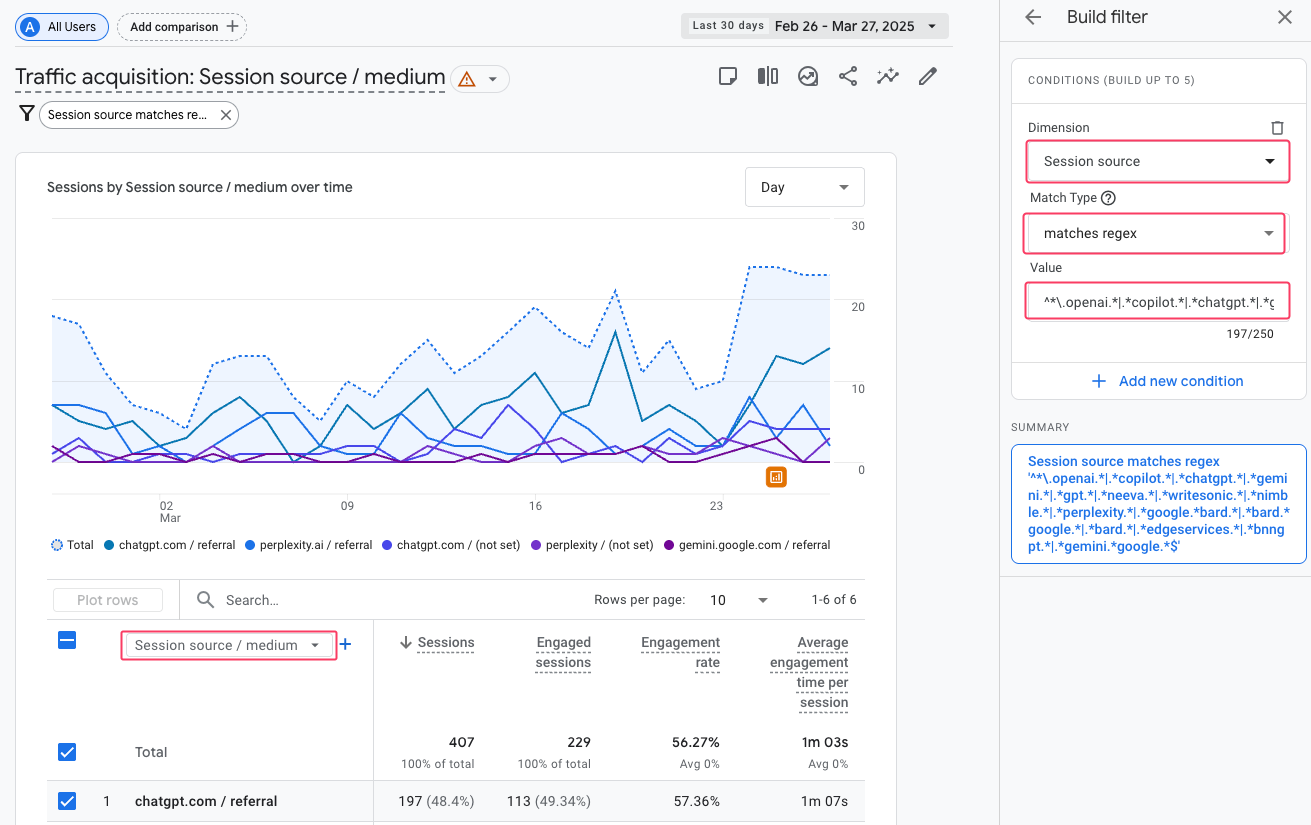Customize report with the pencil icon
Screen dimensions: 1311x825
point(927,75)
